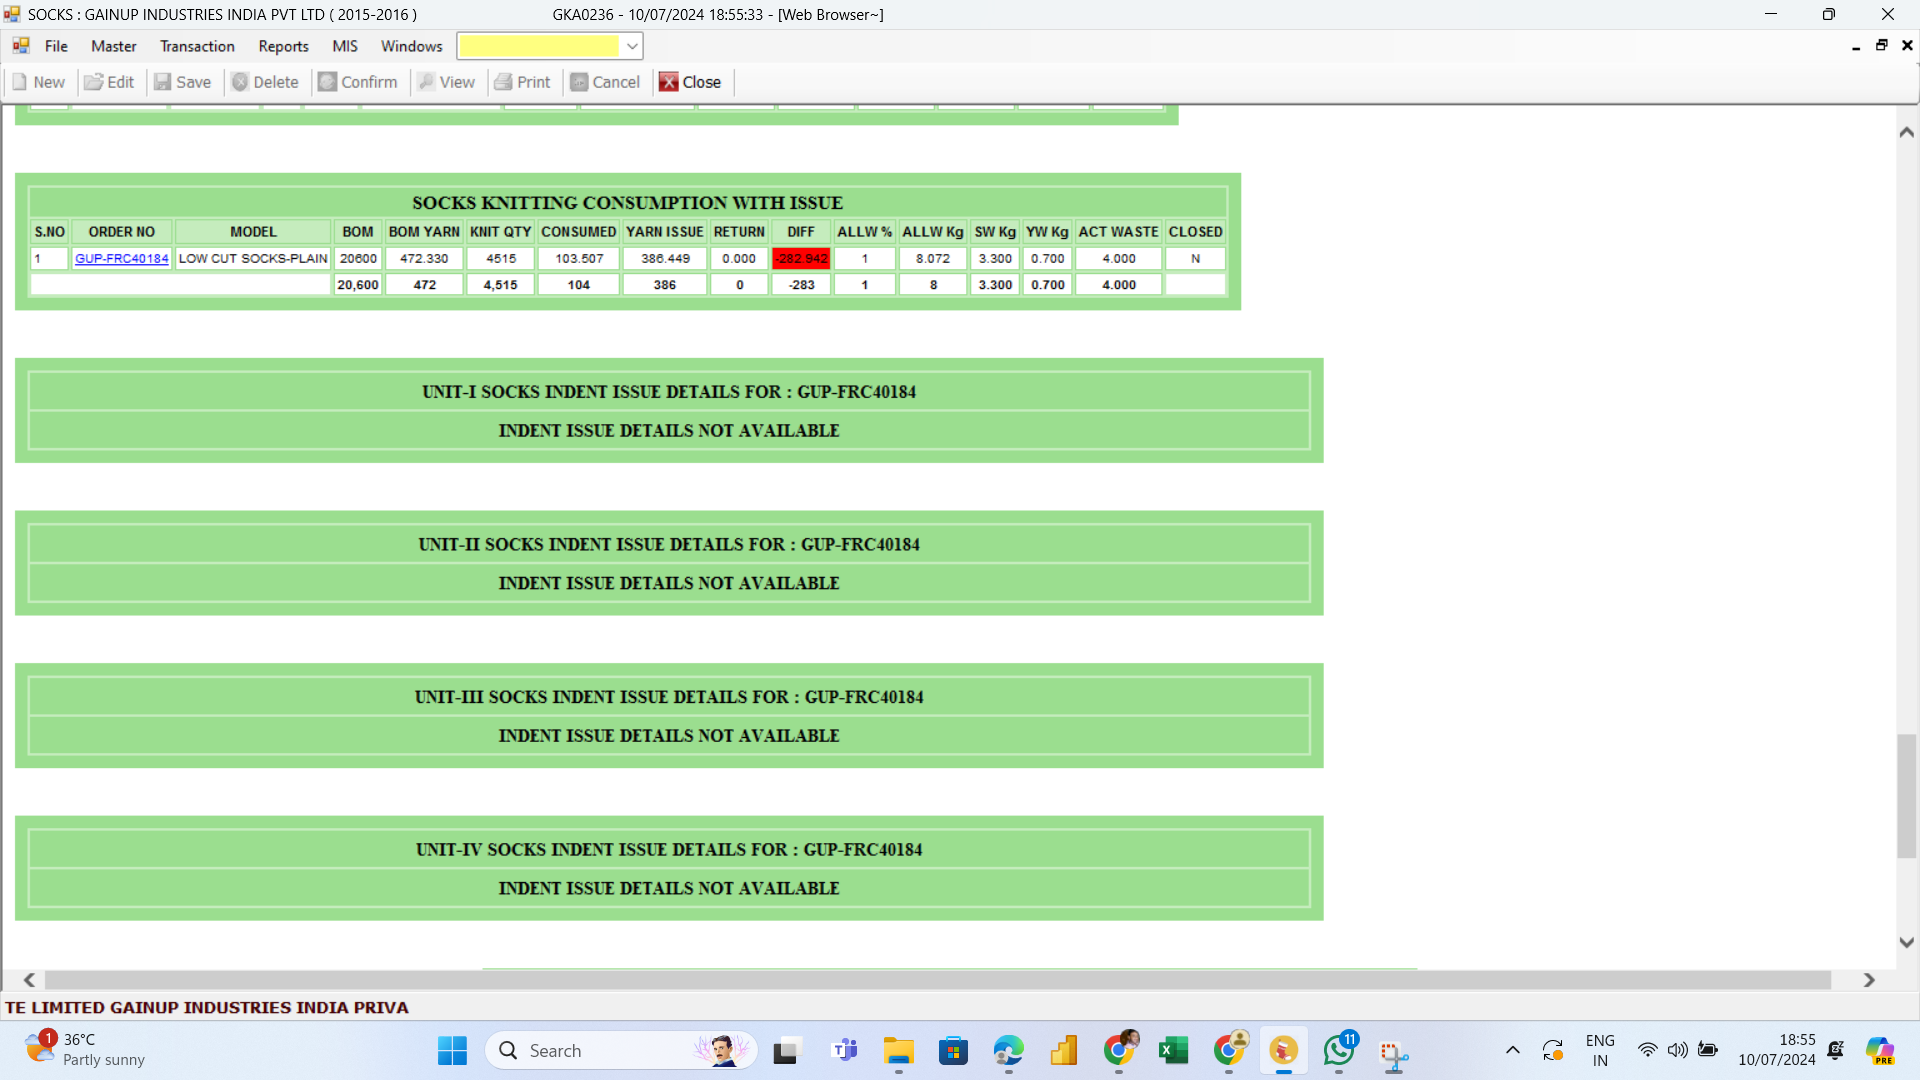Viewport: 1920px width, 1080px height.
Task: Open order link GUP-FRC40184
Action: tap(122, 258)
